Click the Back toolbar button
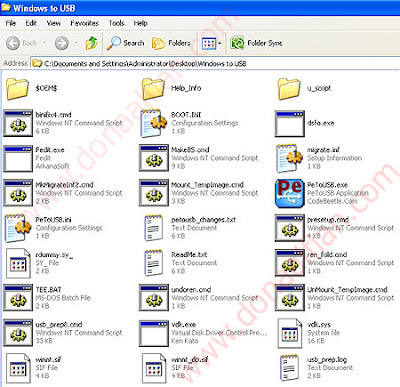The image size is (400, 387). click(x=22, y=43)
